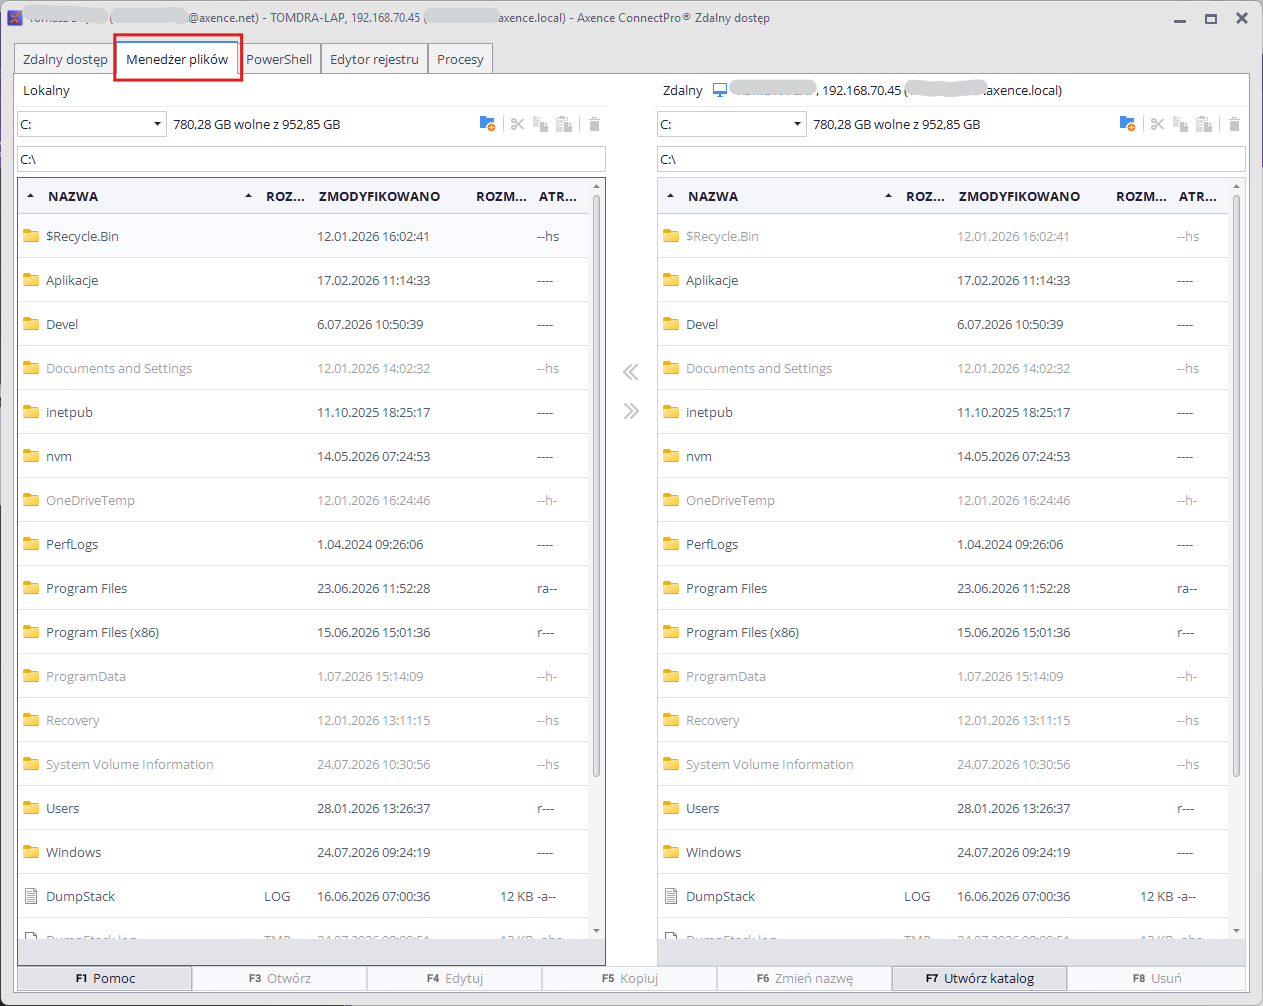Create new folder in remote pane

click(x=1127, y=124)
